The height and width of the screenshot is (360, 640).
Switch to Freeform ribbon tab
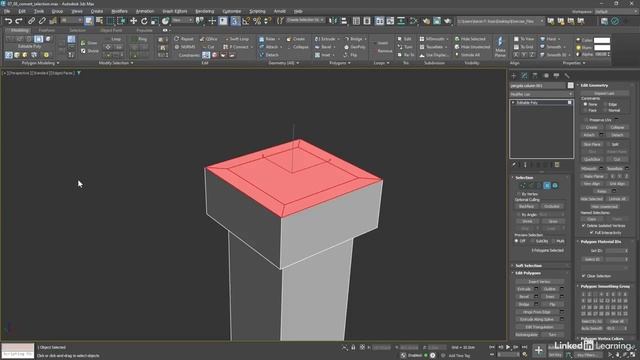point(46,30)
